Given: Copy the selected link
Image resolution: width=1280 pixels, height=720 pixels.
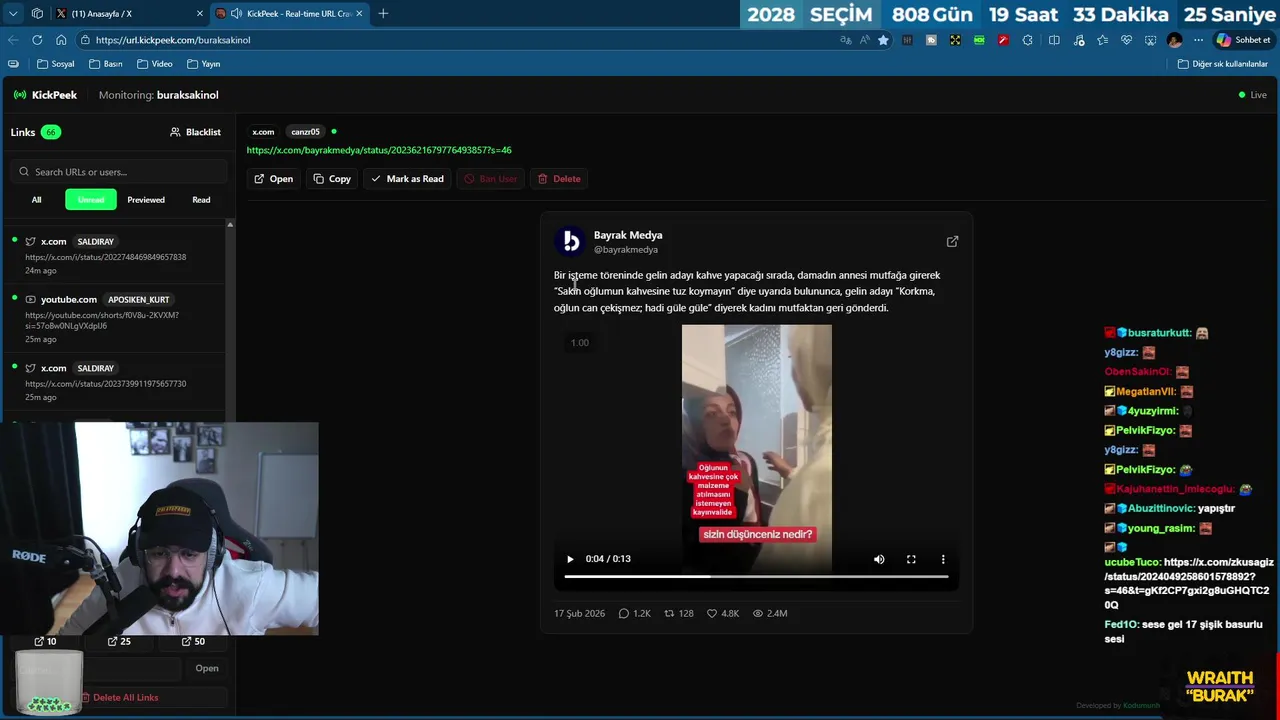Looking at the screenshot, I should pos(332,179).
